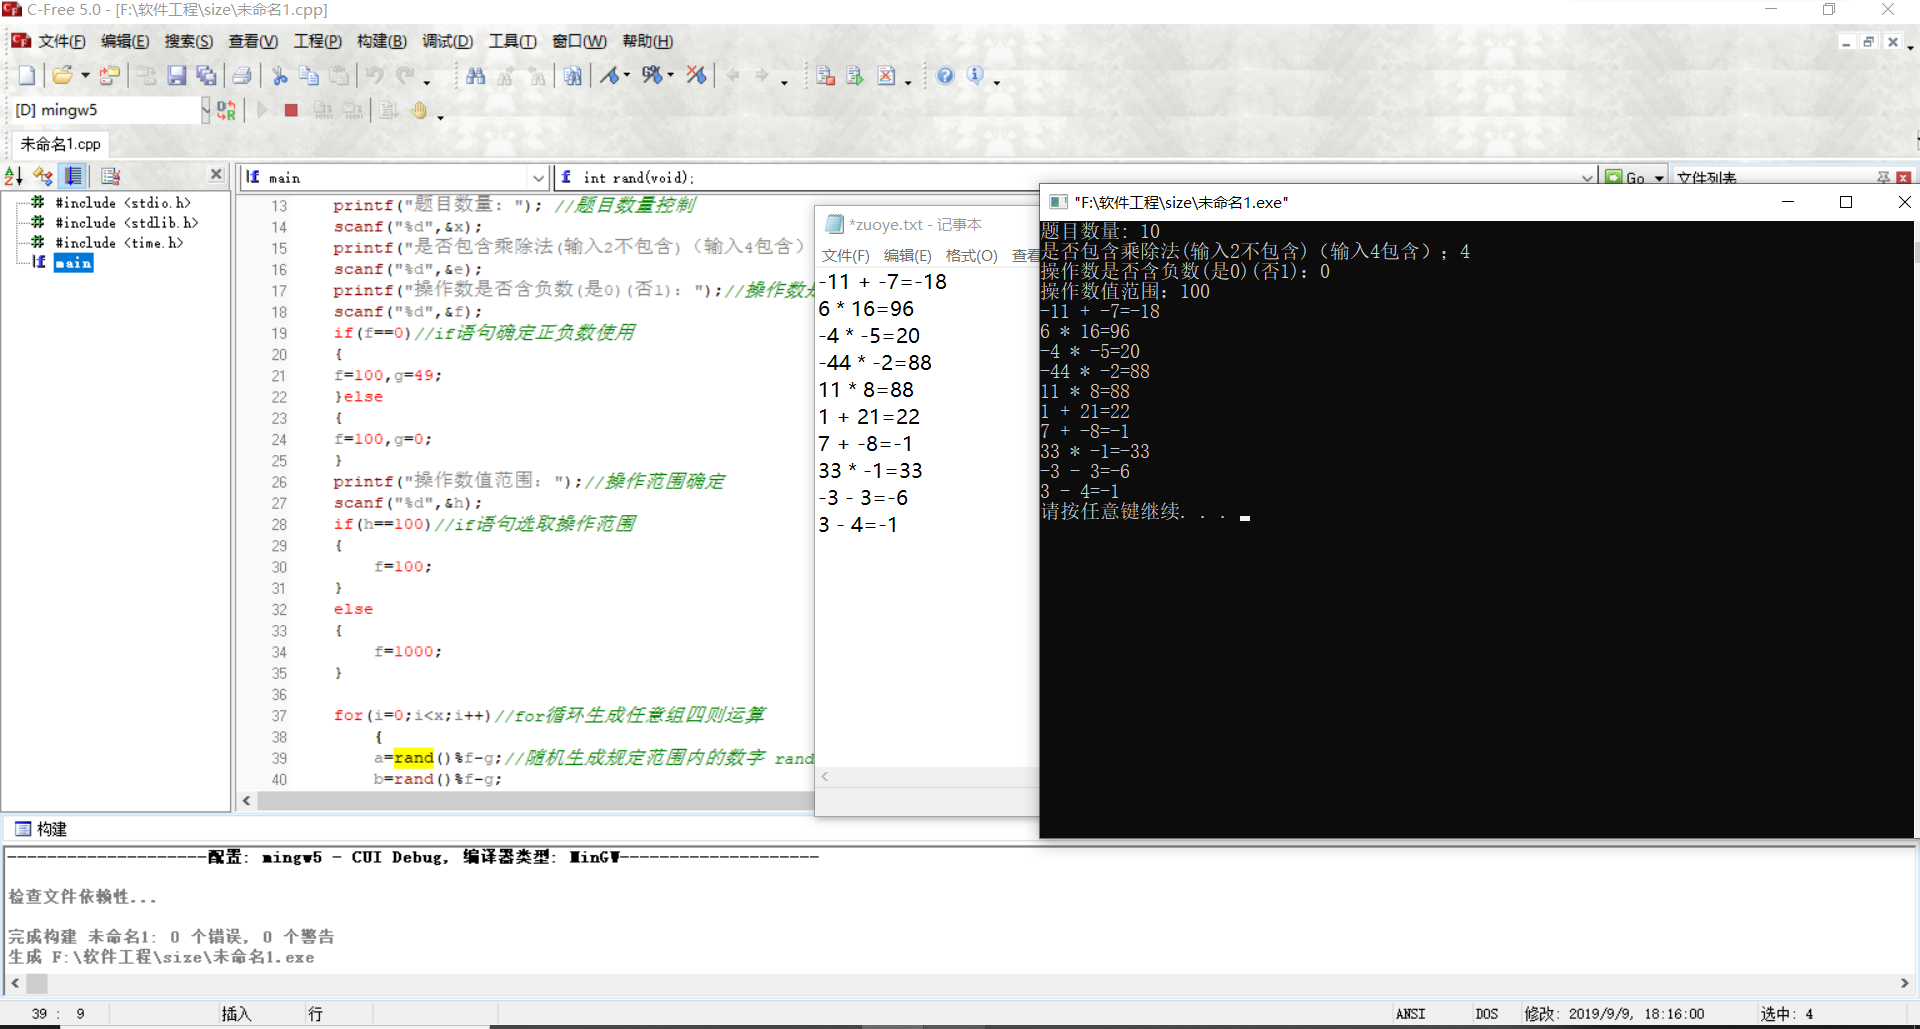Open the 编辑(E) menu in C-Free
The height and width of the screenshot is (1029, 1920).
[x=125, y=41]
